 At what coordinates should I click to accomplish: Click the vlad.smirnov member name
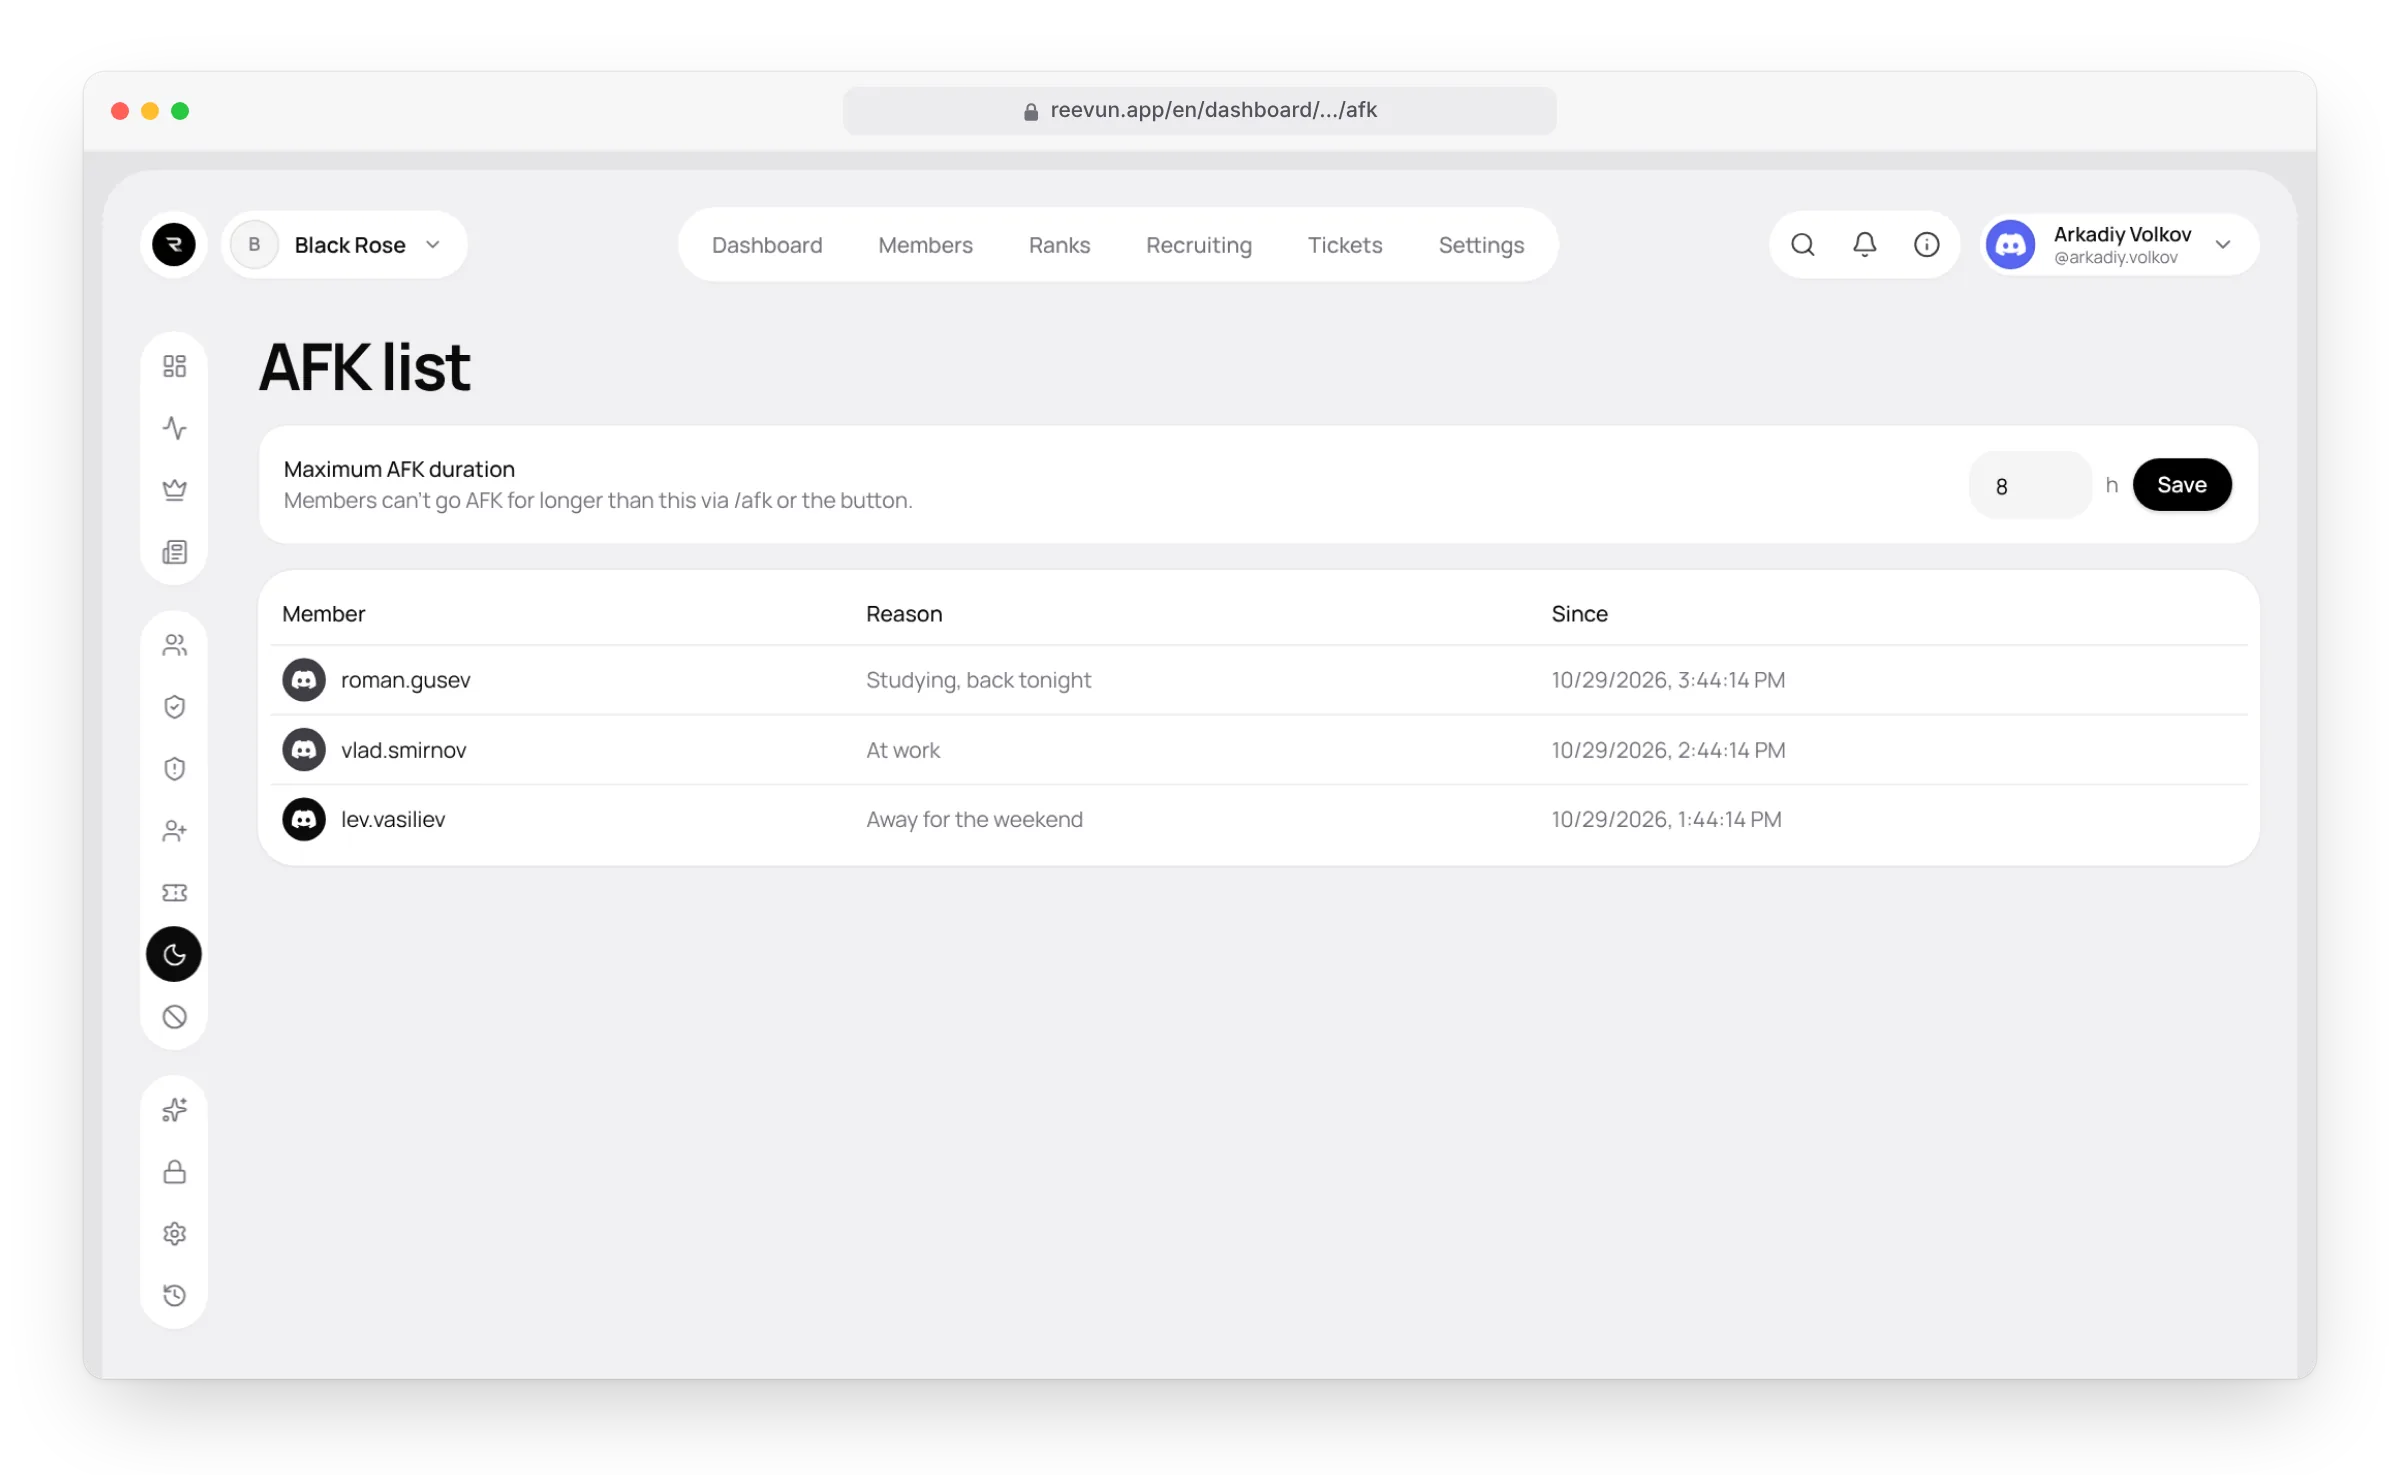click(403, 750)
